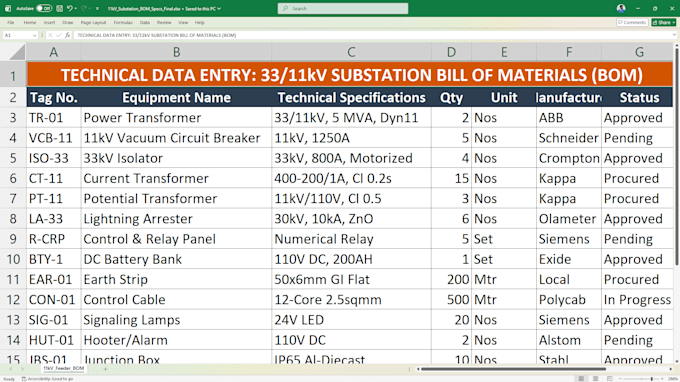Click the Insert Function fx icon
680x382 pixels.
point(67,35)
